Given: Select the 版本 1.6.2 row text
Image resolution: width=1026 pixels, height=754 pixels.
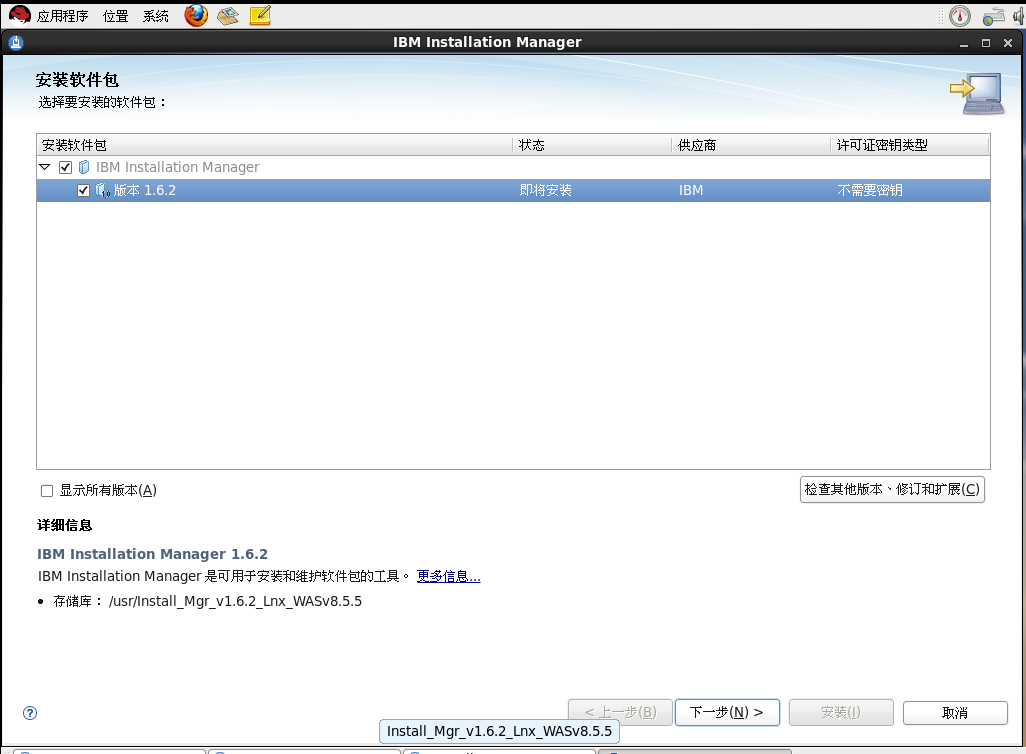Looking at the screenshot, I should point(145,190).
